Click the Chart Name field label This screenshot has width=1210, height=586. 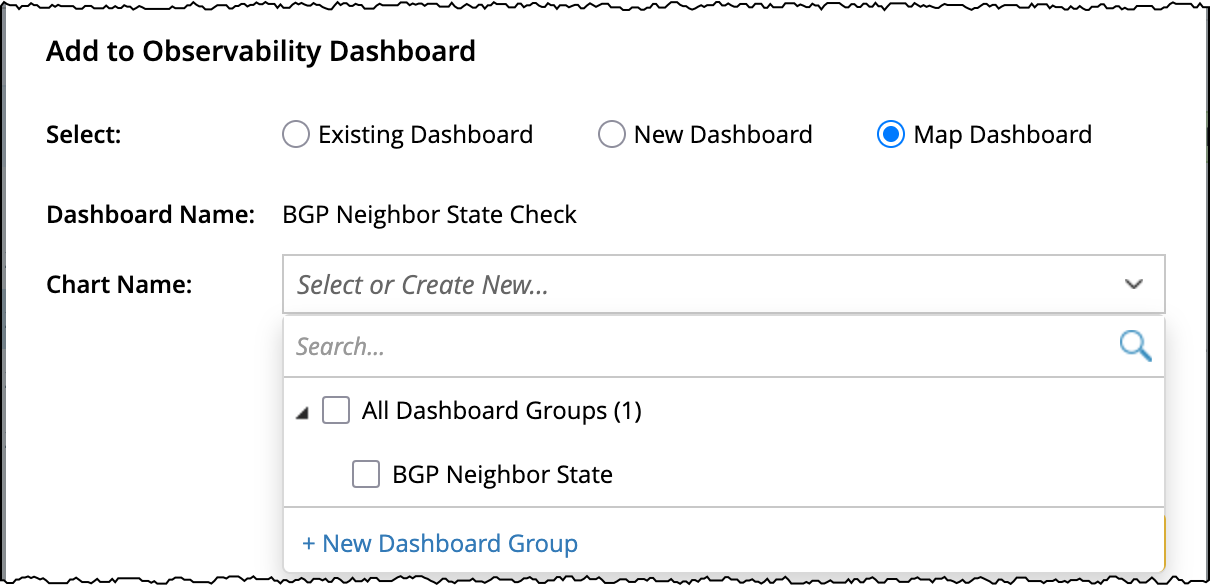coord(119,285)
